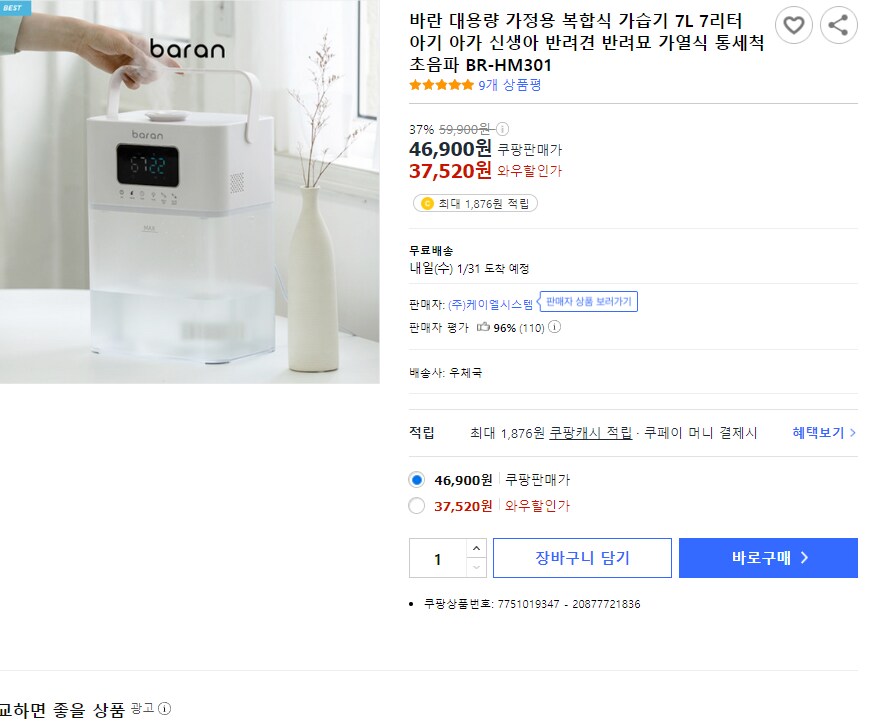Click the heart icon to add wishlist

pos(794,25)
